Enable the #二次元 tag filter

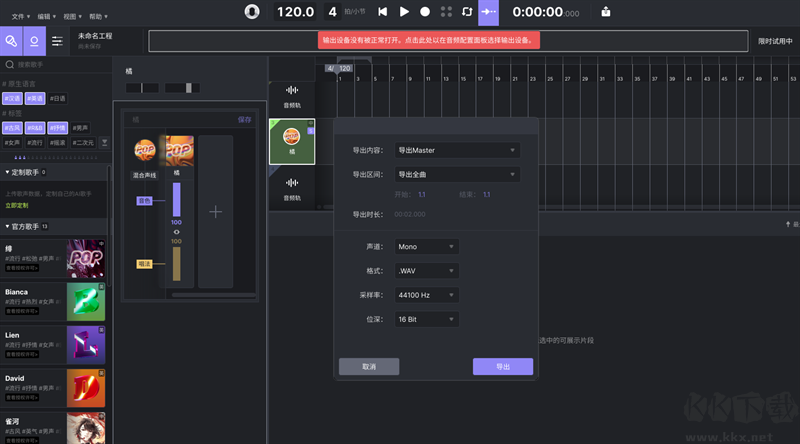[83, 142]
